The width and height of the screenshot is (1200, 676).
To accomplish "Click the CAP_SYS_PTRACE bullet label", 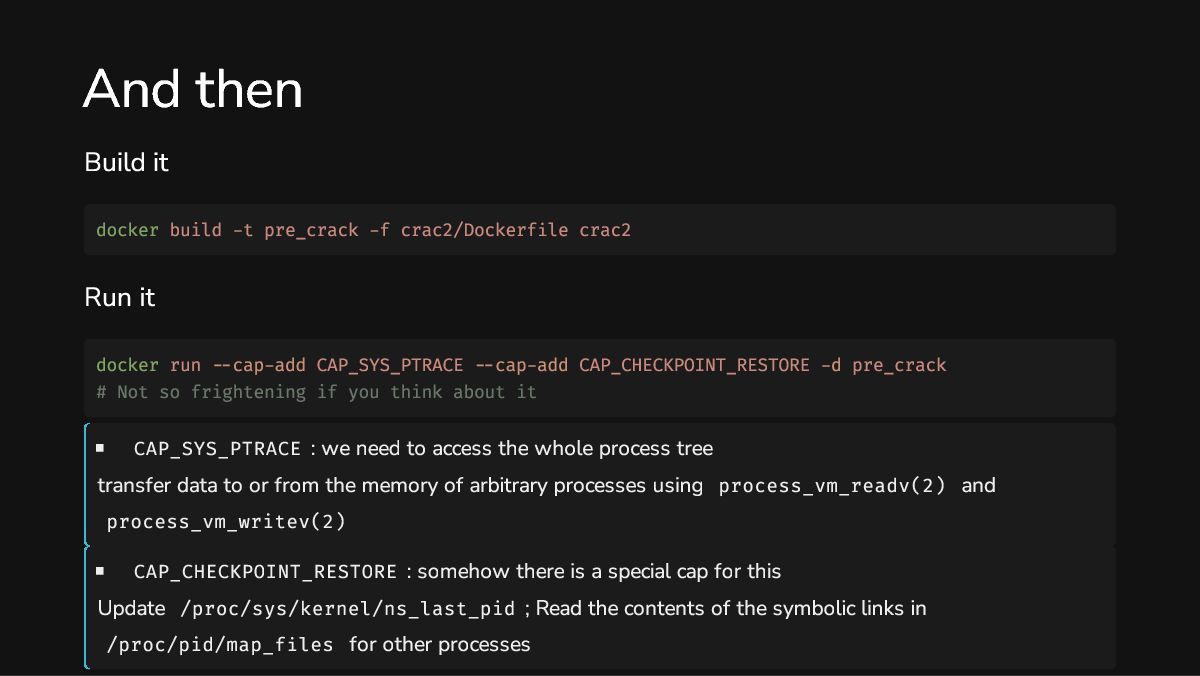I will click(219, 449).
